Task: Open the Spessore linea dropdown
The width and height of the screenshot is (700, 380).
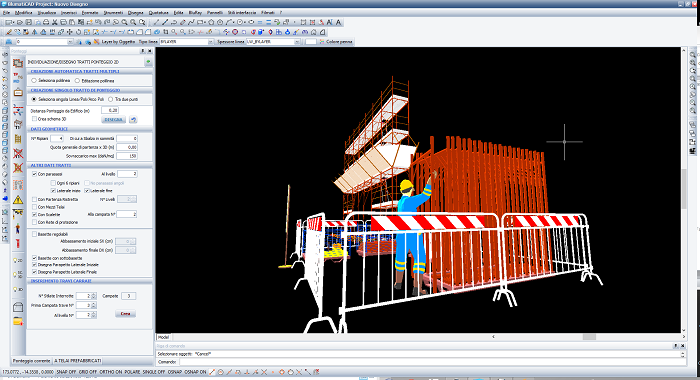Action: point(273,42)
